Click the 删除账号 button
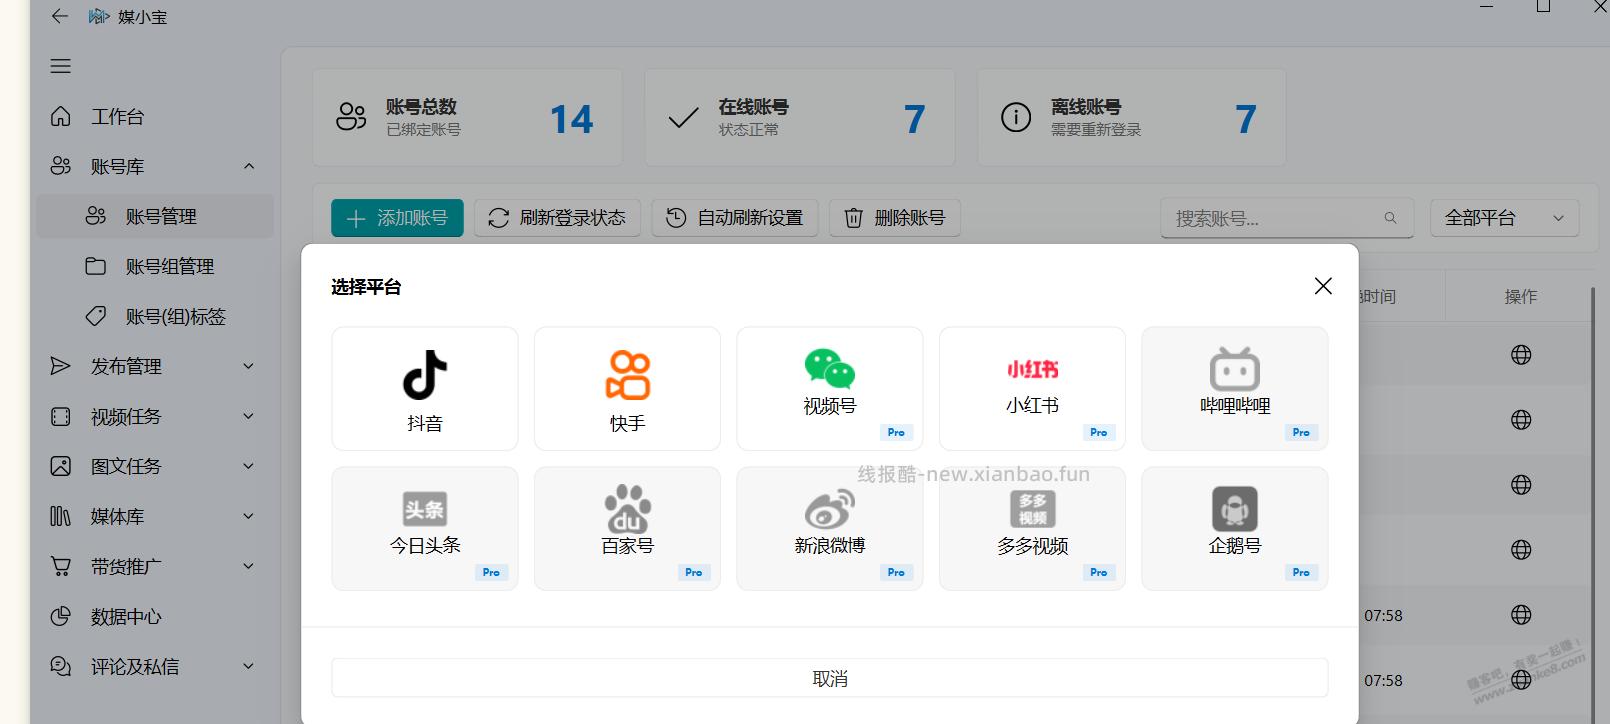Screen dimensions: 1610x724 895,218
